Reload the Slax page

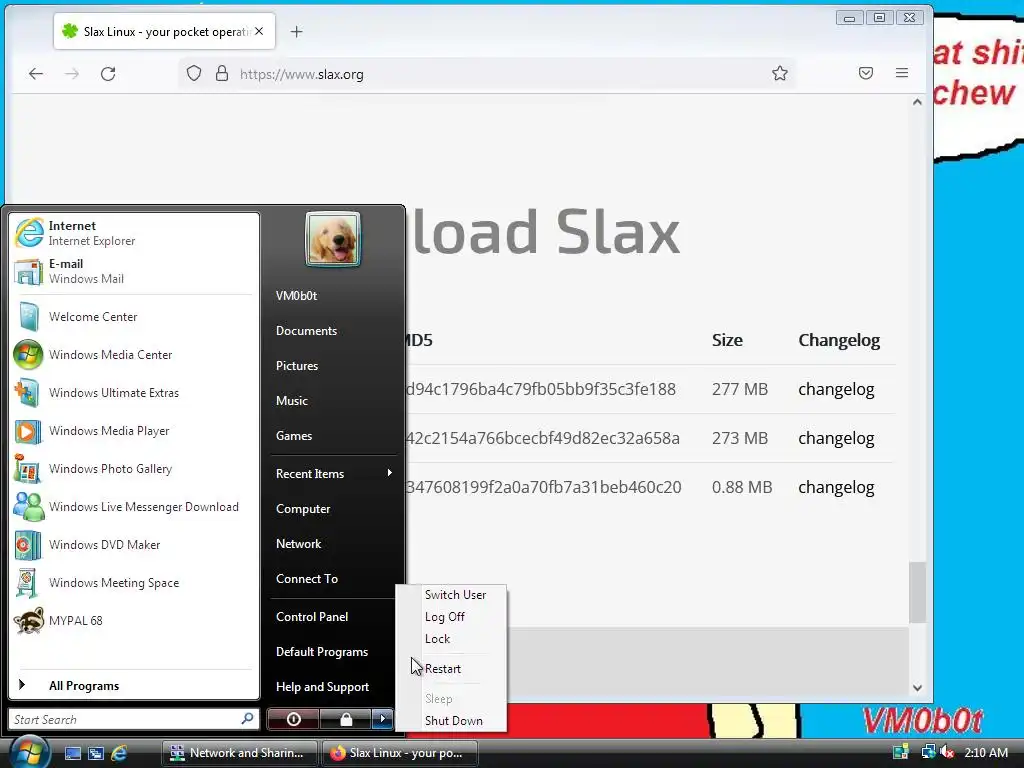pos(108,74)
